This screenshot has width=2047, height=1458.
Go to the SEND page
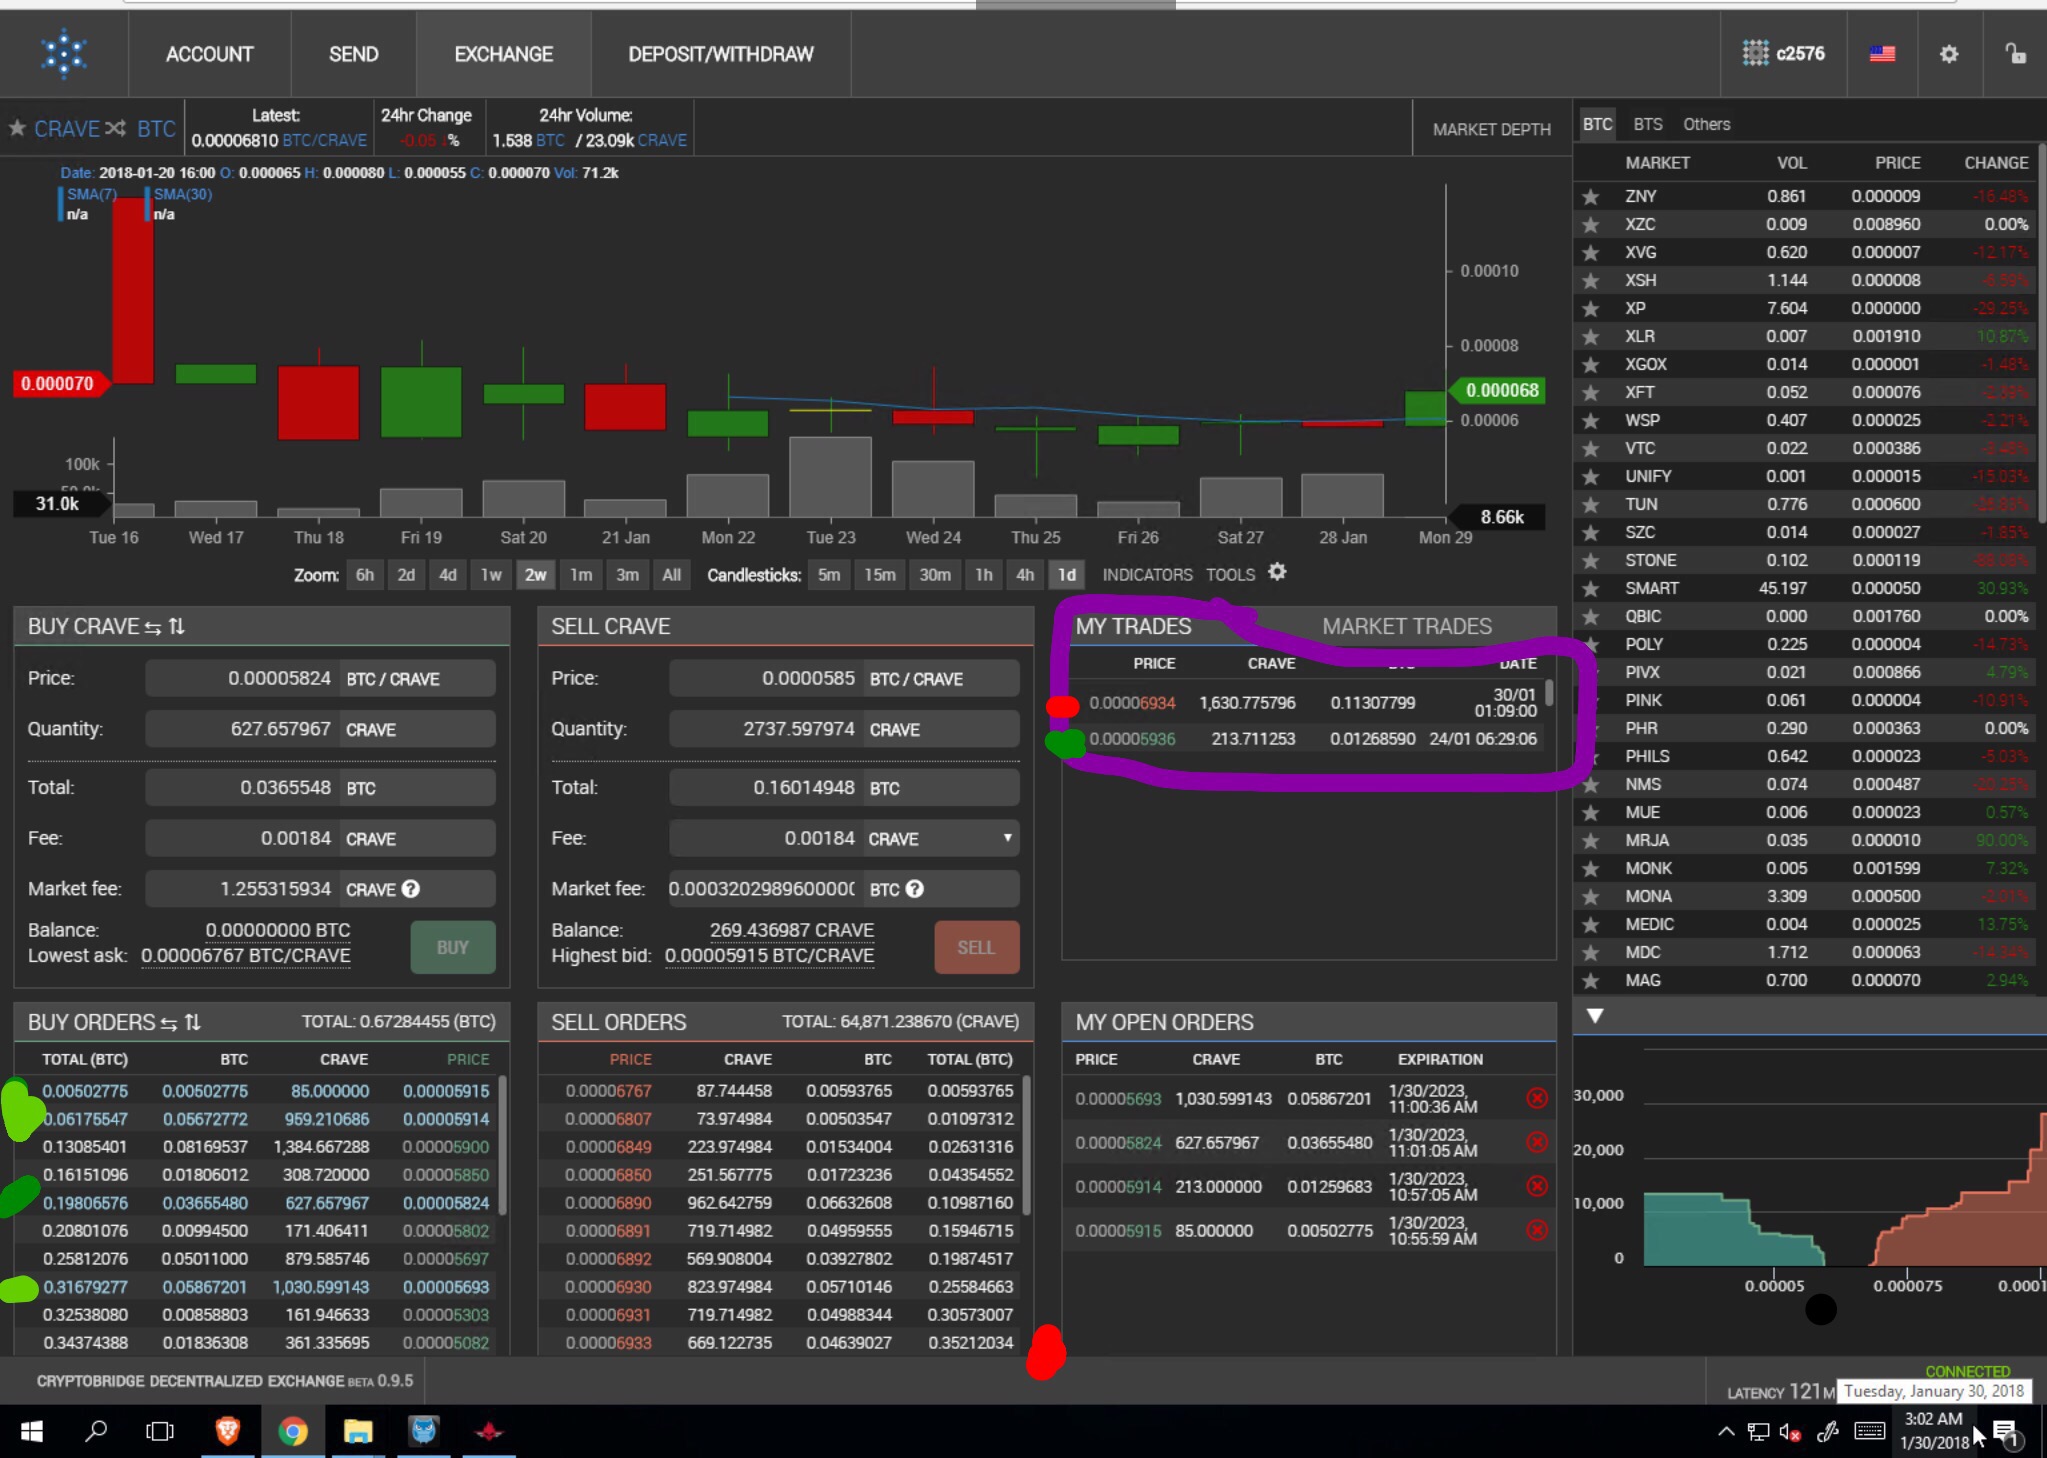354,54
